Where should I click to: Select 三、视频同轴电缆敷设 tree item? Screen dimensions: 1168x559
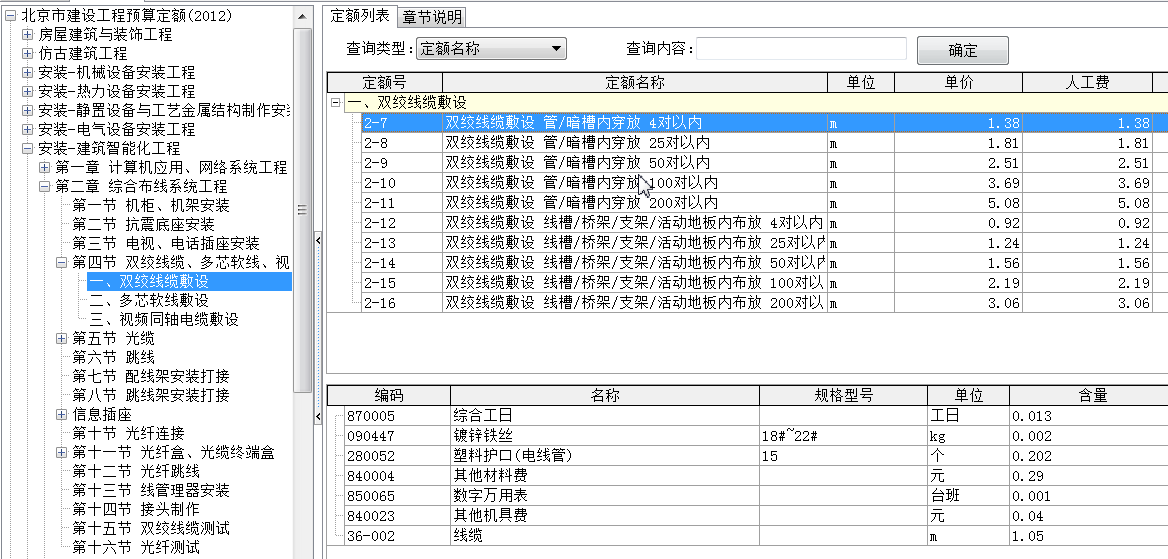(x=164, y=320)
